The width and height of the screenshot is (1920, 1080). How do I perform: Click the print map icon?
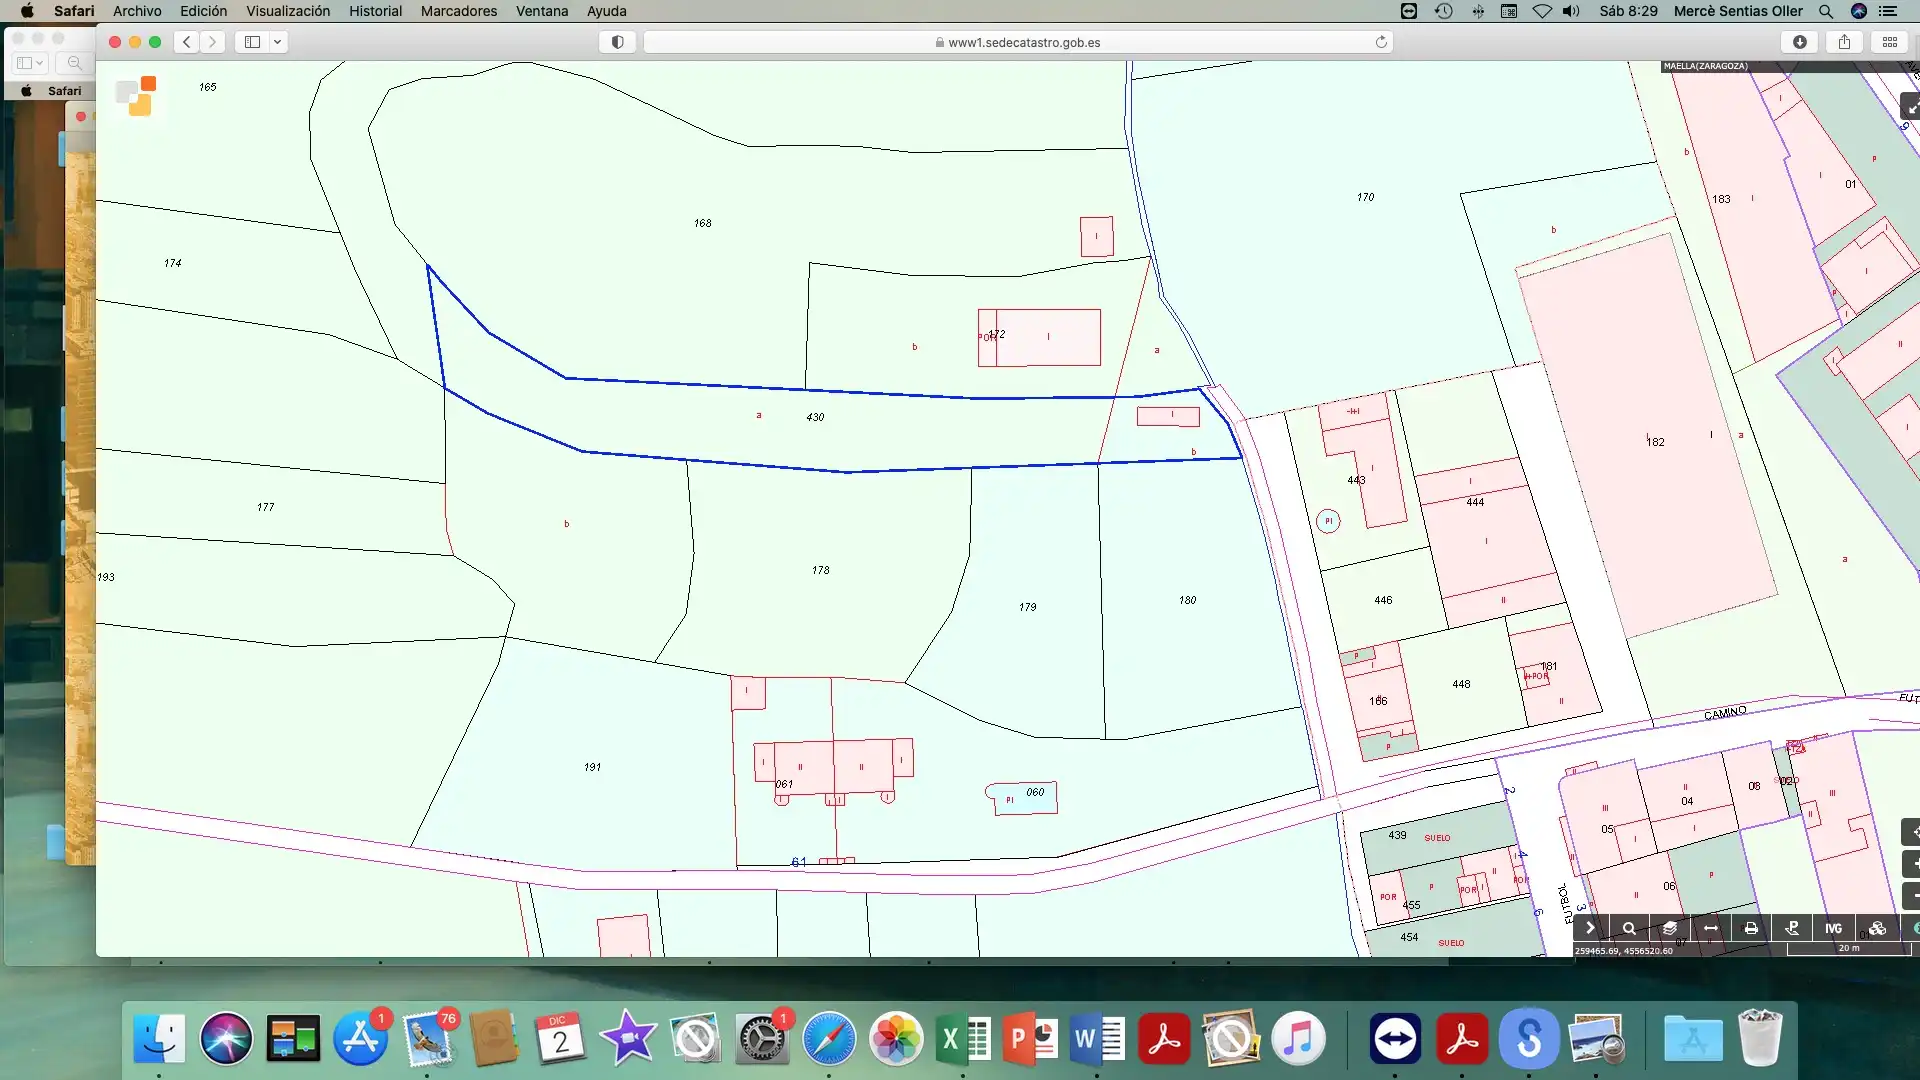point(1751,928)
